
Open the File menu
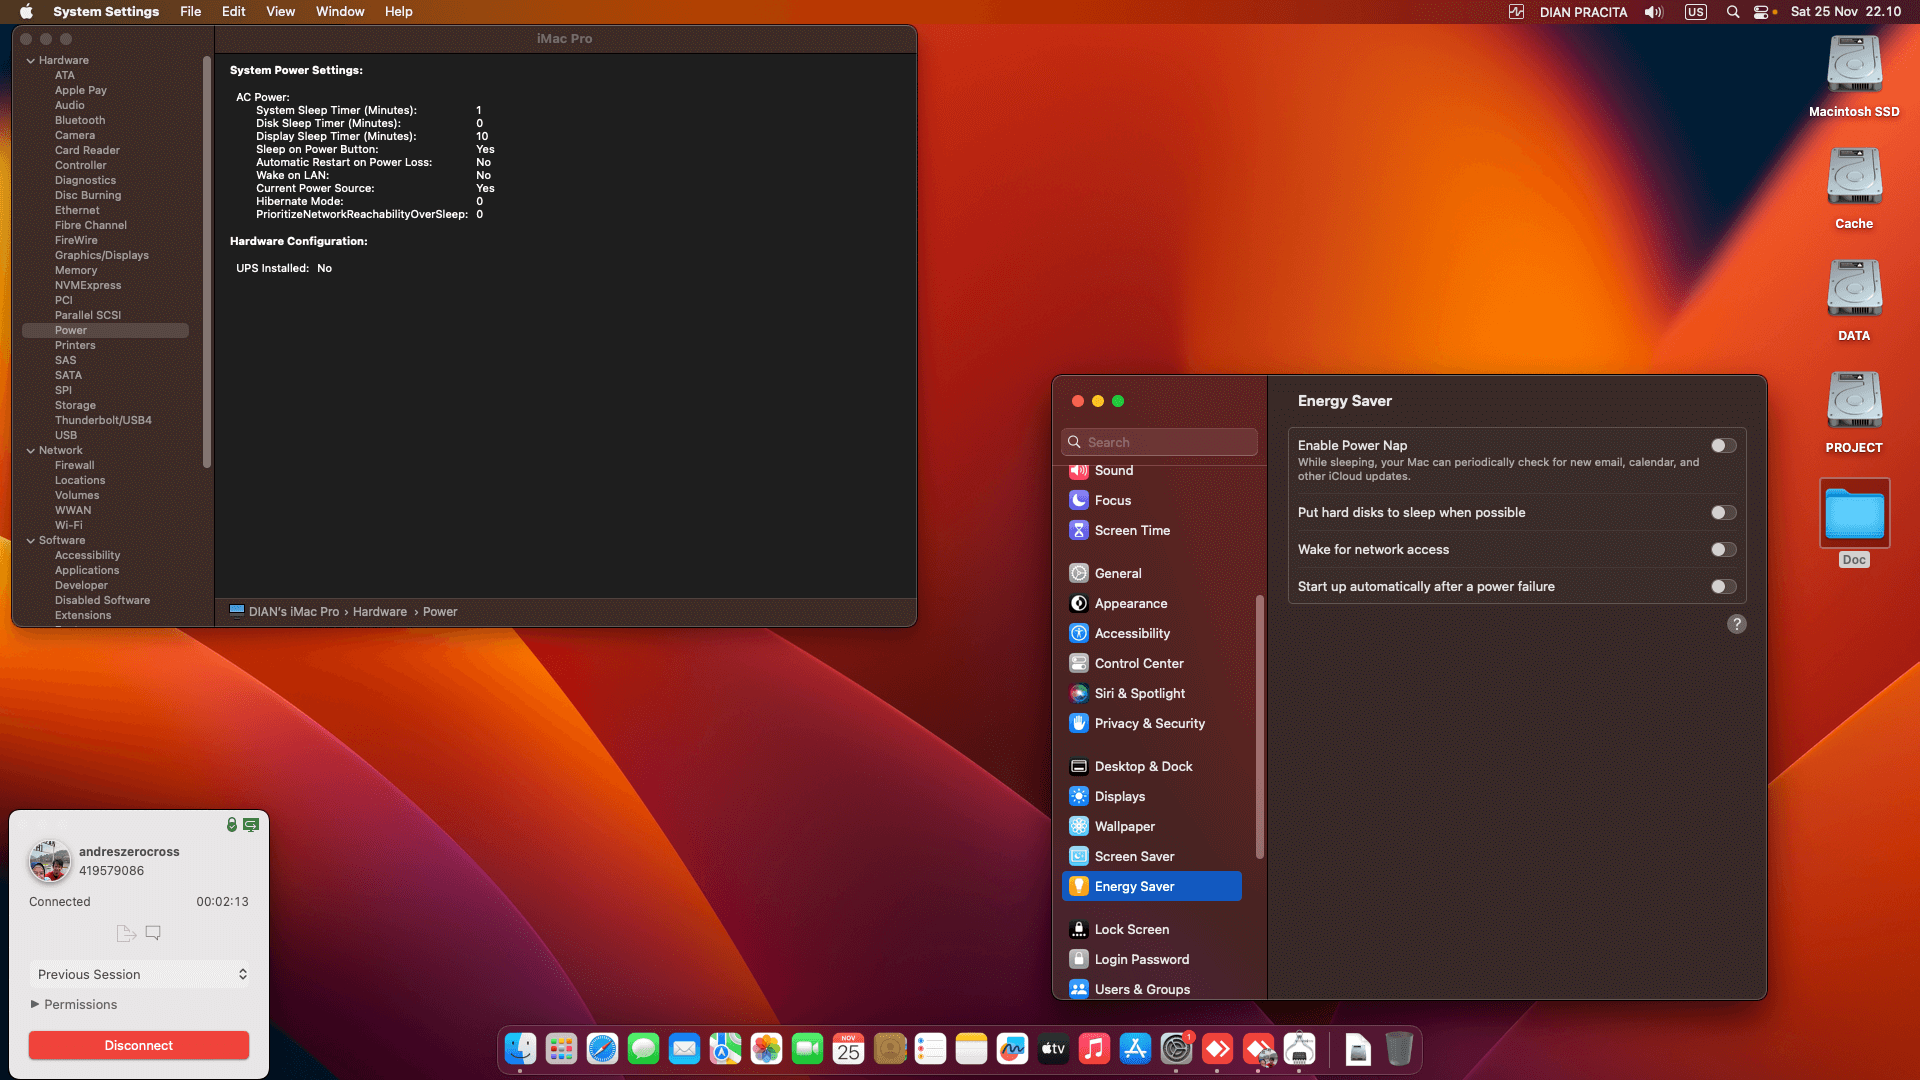point(190,12)
